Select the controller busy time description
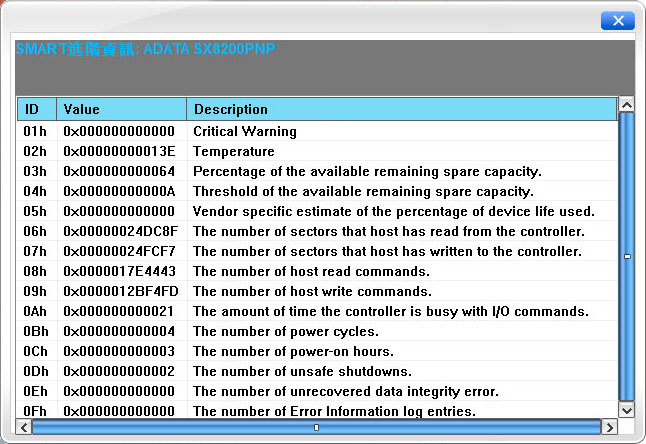Image resolution: width=646 pixels, height=444 pixels. (x=391, y=311)
